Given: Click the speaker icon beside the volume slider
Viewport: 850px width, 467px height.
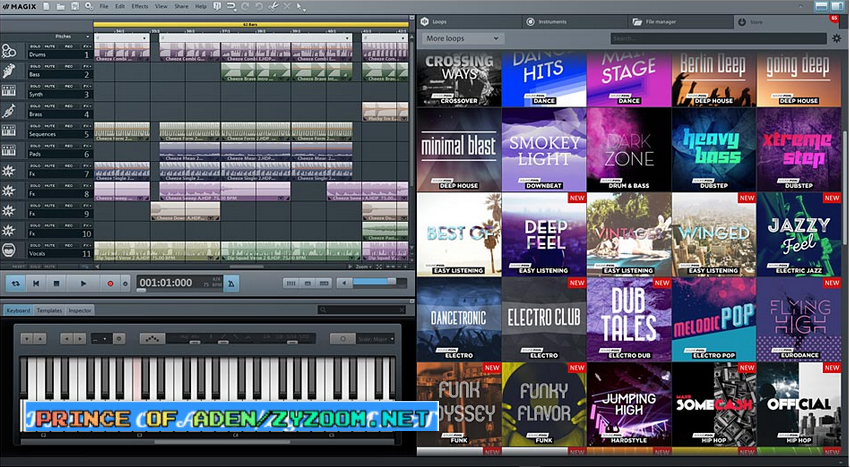Looking at the screenshot, I should 343,283.
